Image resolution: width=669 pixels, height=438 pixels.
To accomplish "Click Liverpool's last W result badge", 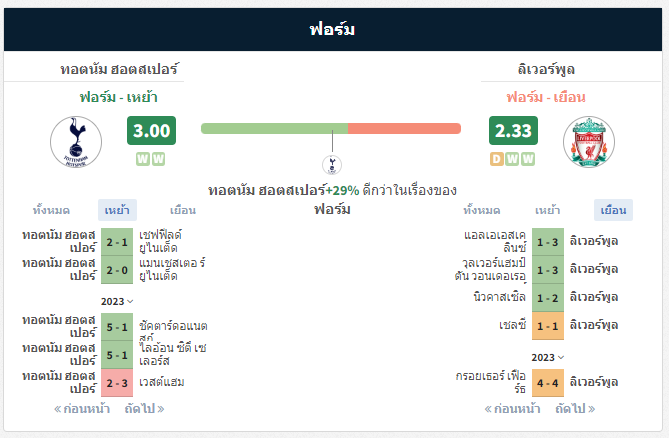I will pos(528,159).
